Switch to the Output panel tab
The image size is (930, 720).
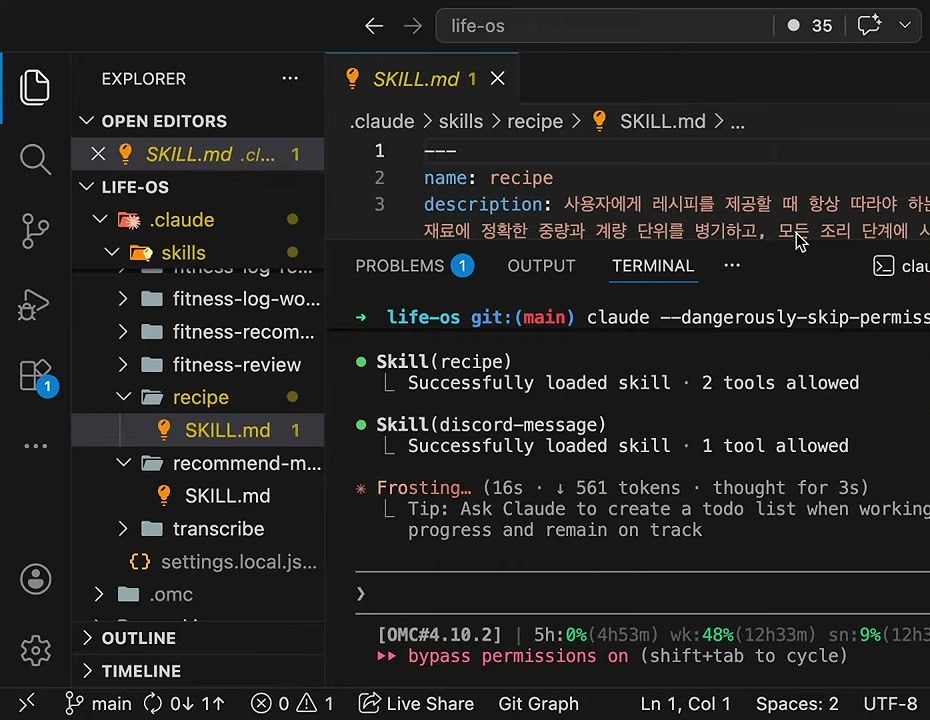542,266
